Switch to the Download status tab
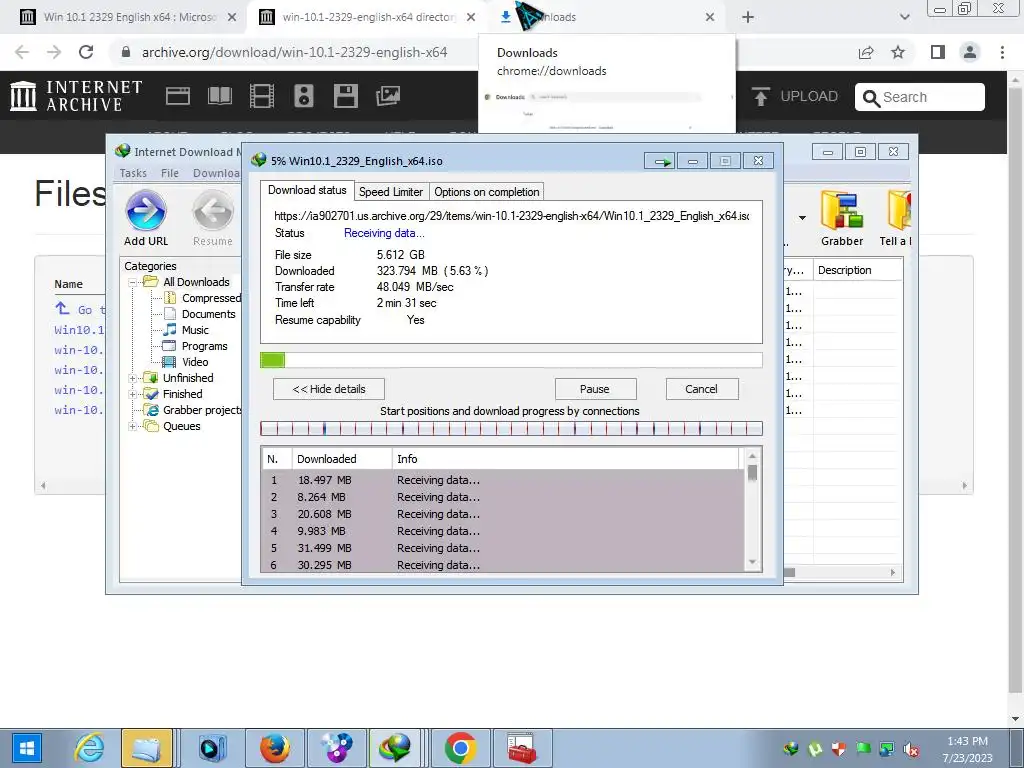1024x768 pixels. coord(307,190)
